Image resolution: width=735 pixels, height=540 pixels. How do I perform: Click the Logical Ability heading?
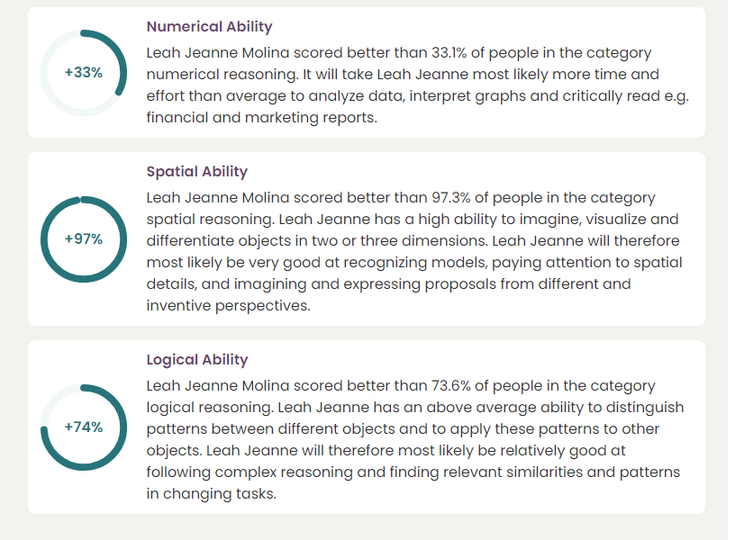click(x=197, y=360)
